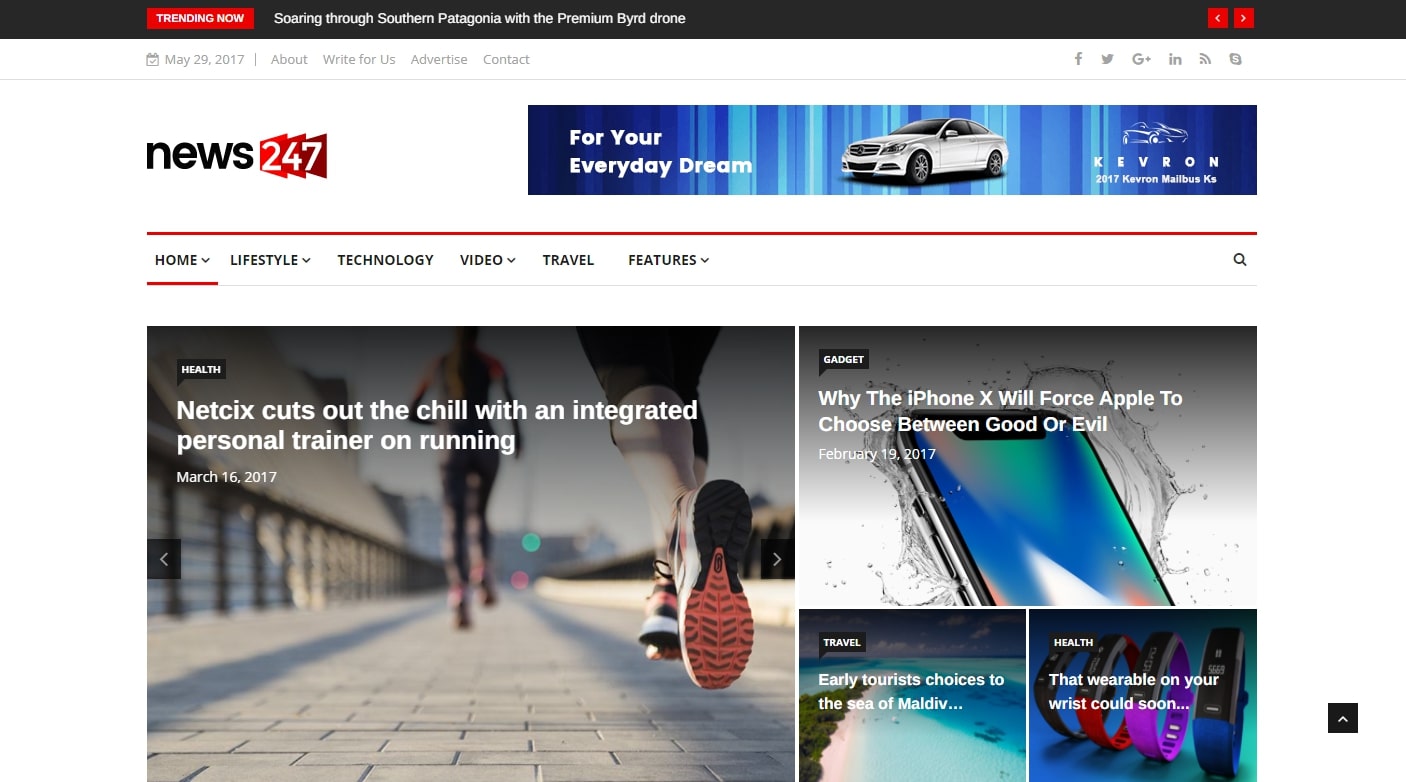1406x782 pixels.
Task: Expand the Lifestyle menu dropdown
Action: pos(270,260)
